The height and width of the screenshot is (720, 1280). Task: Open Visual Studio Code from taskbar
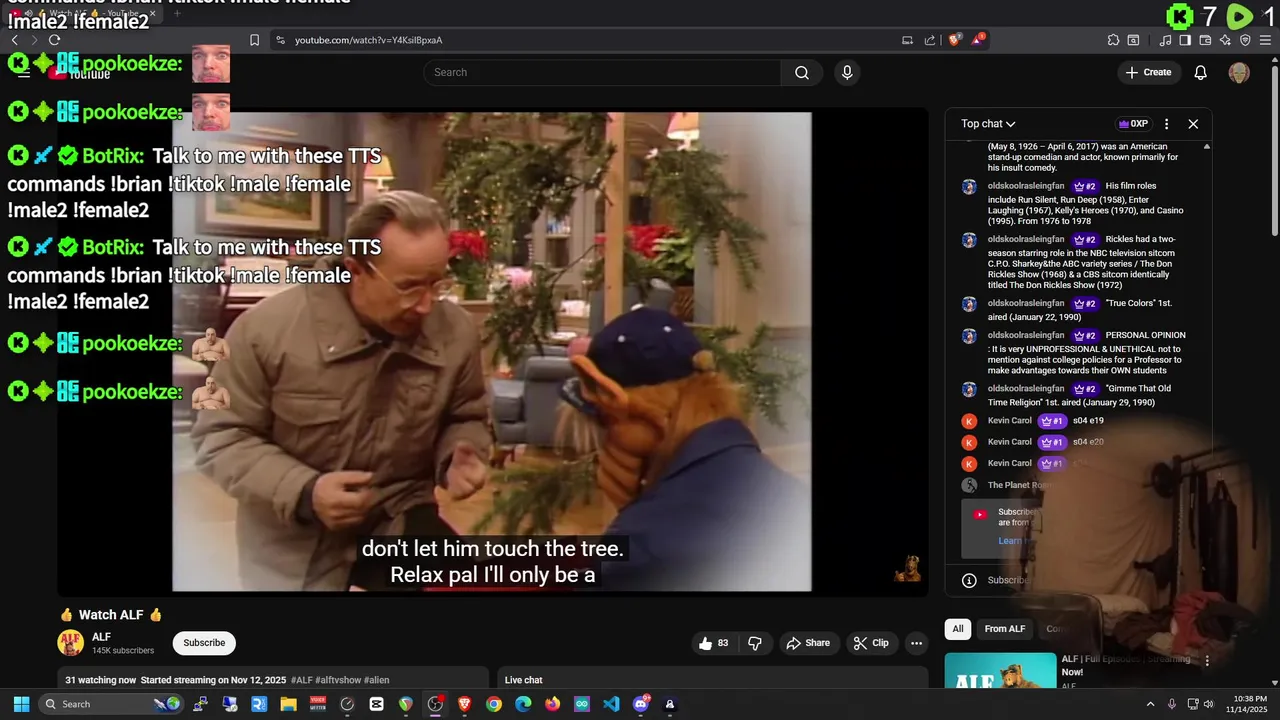click(611, 704)
